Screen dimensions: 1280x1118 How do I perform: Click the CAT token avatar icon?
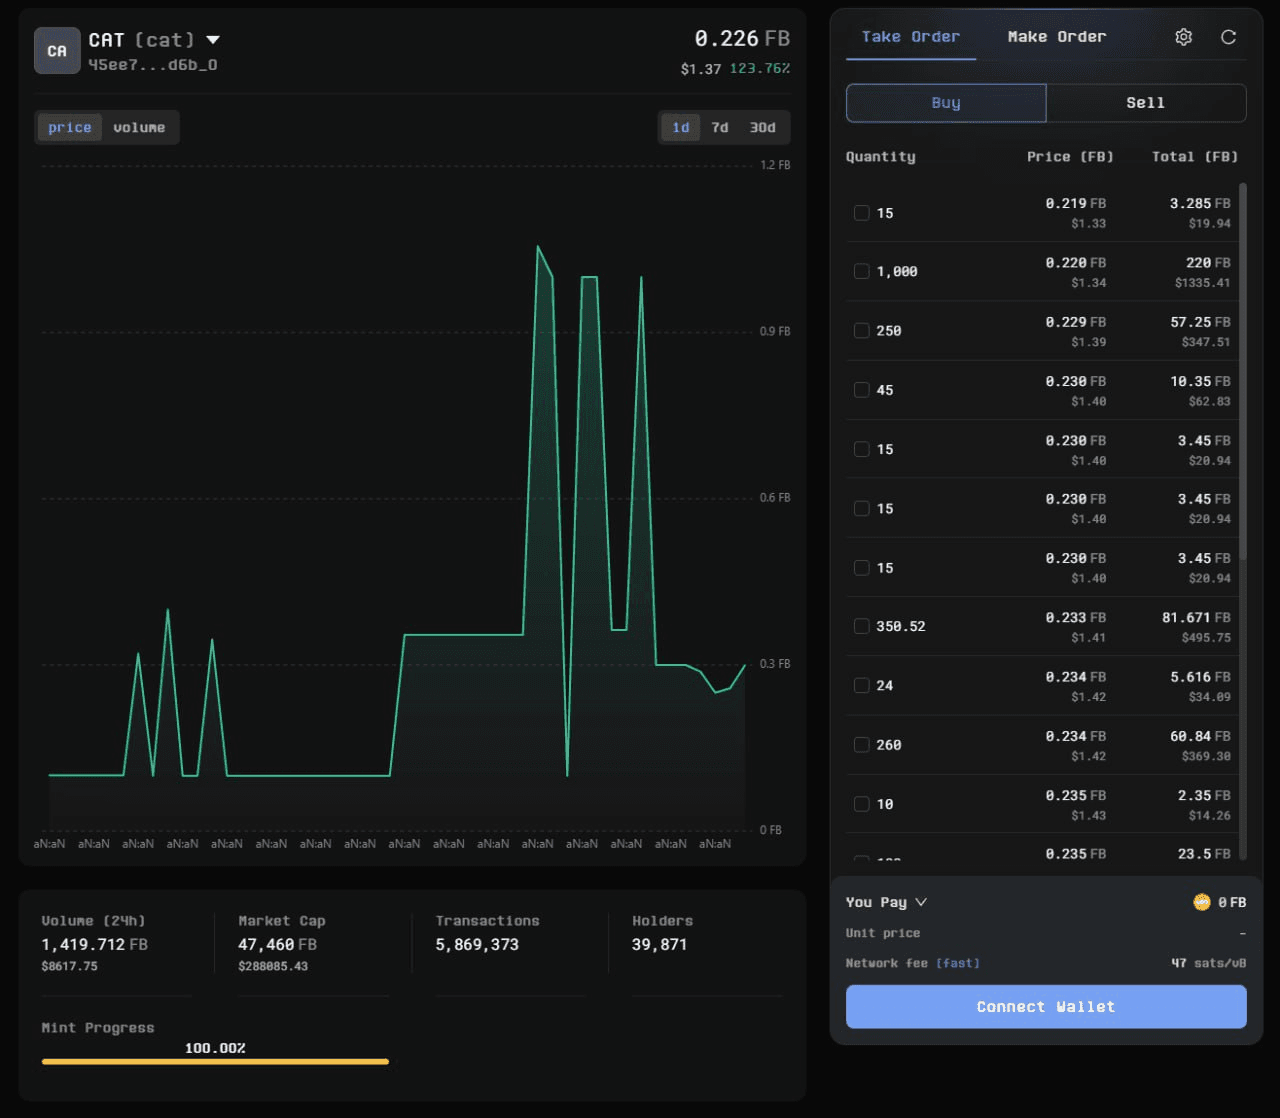coord(57,51)
